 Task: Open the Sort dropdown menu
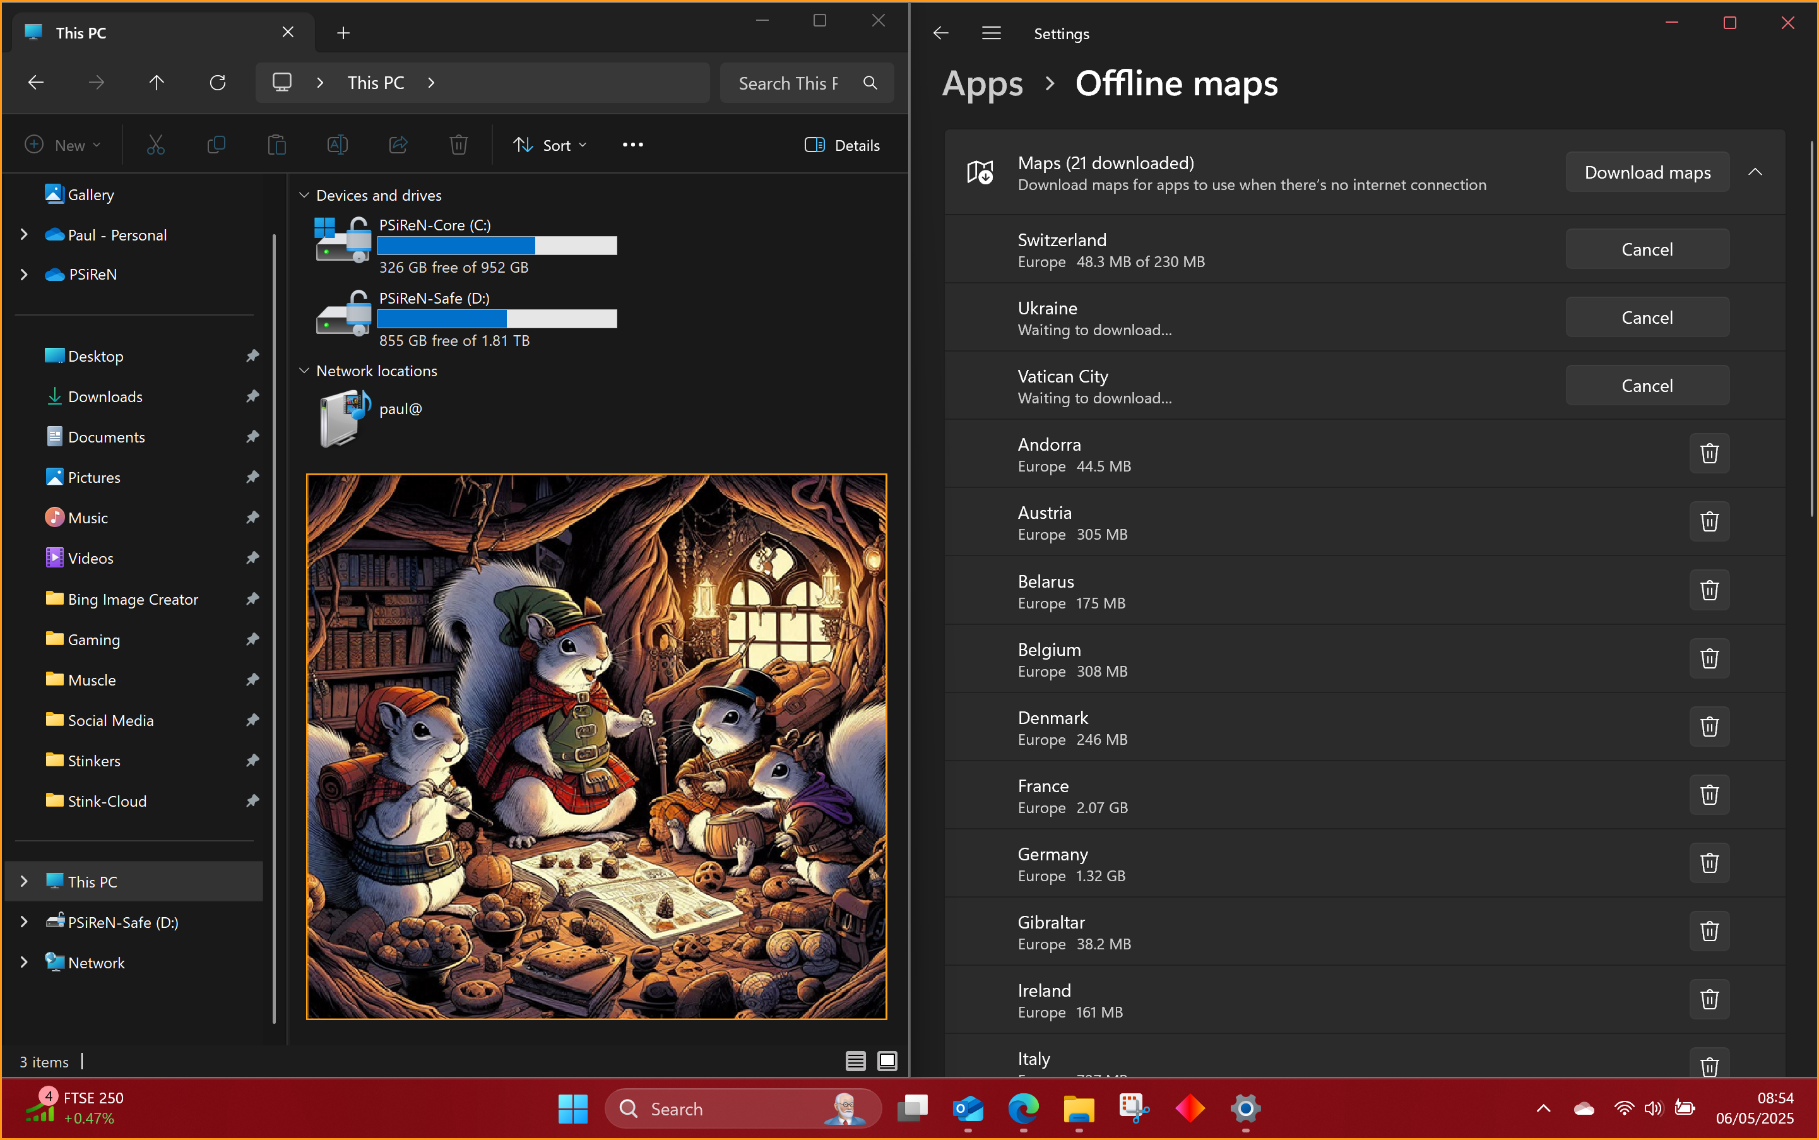549,145
